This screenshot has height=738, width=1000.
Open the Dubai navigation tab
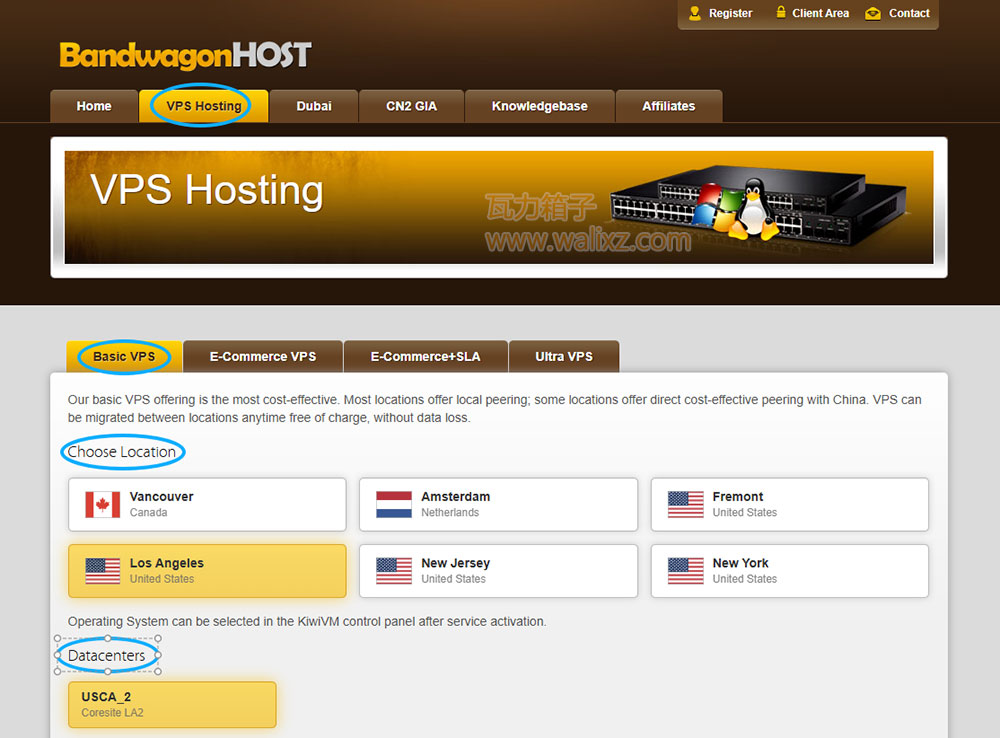tap(314, 106)
